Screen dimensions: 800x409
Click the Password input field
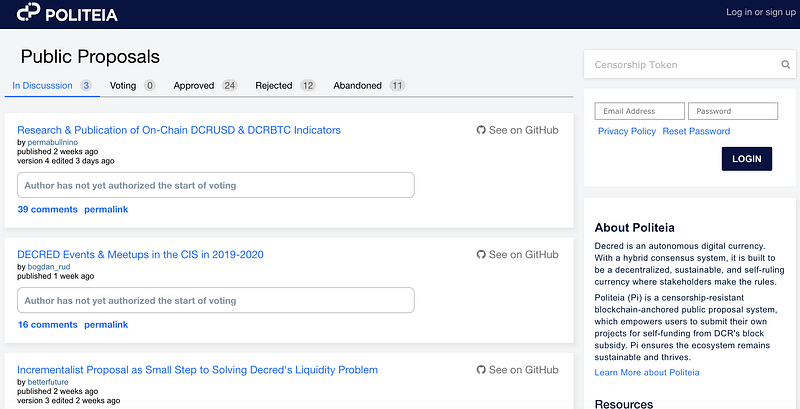[733, 111]
